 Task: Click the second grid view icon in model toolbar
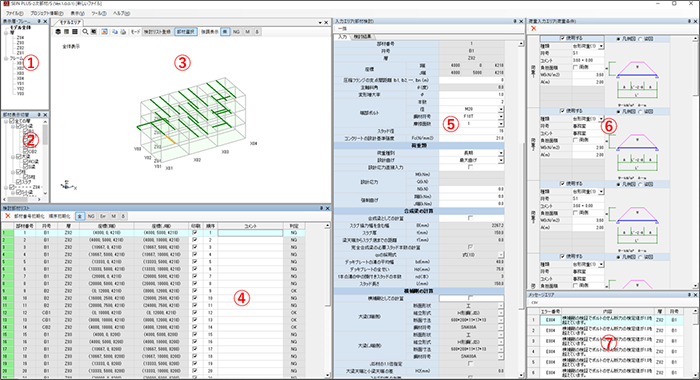[x=67, y=32]
